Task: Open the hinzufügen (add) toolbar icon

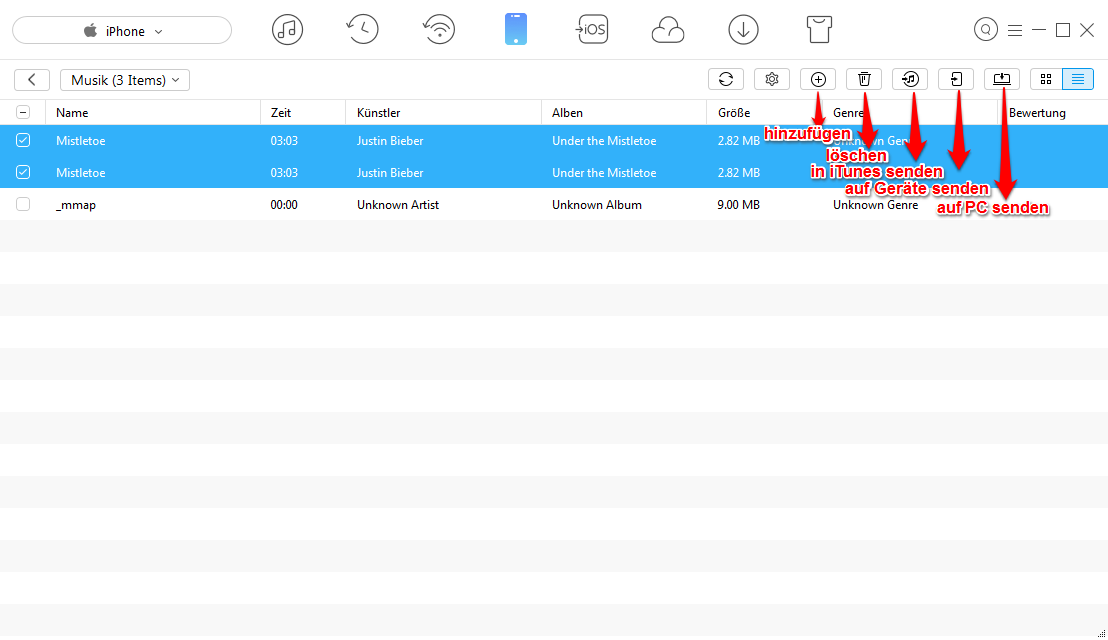Action: pos(817,79)
